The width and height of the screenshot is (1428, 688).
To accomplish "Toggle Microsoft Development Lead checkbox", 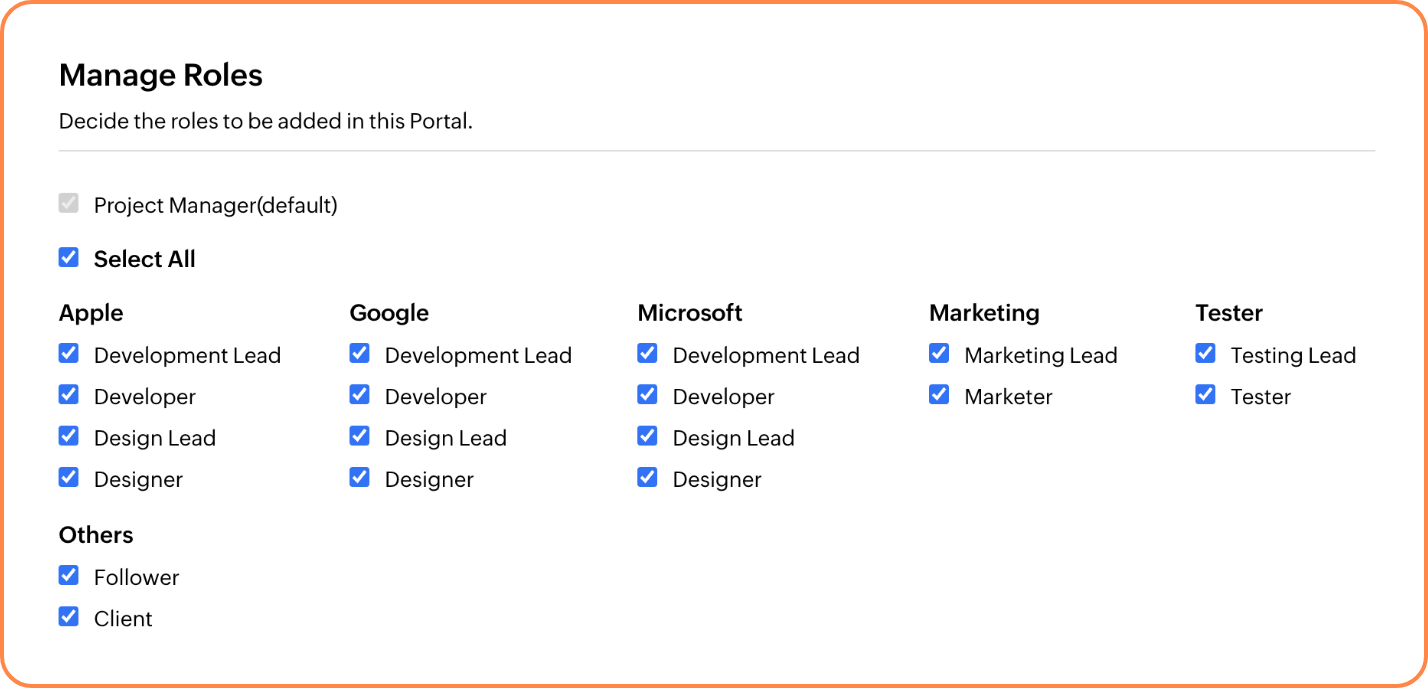I will (x=648, y=354).
